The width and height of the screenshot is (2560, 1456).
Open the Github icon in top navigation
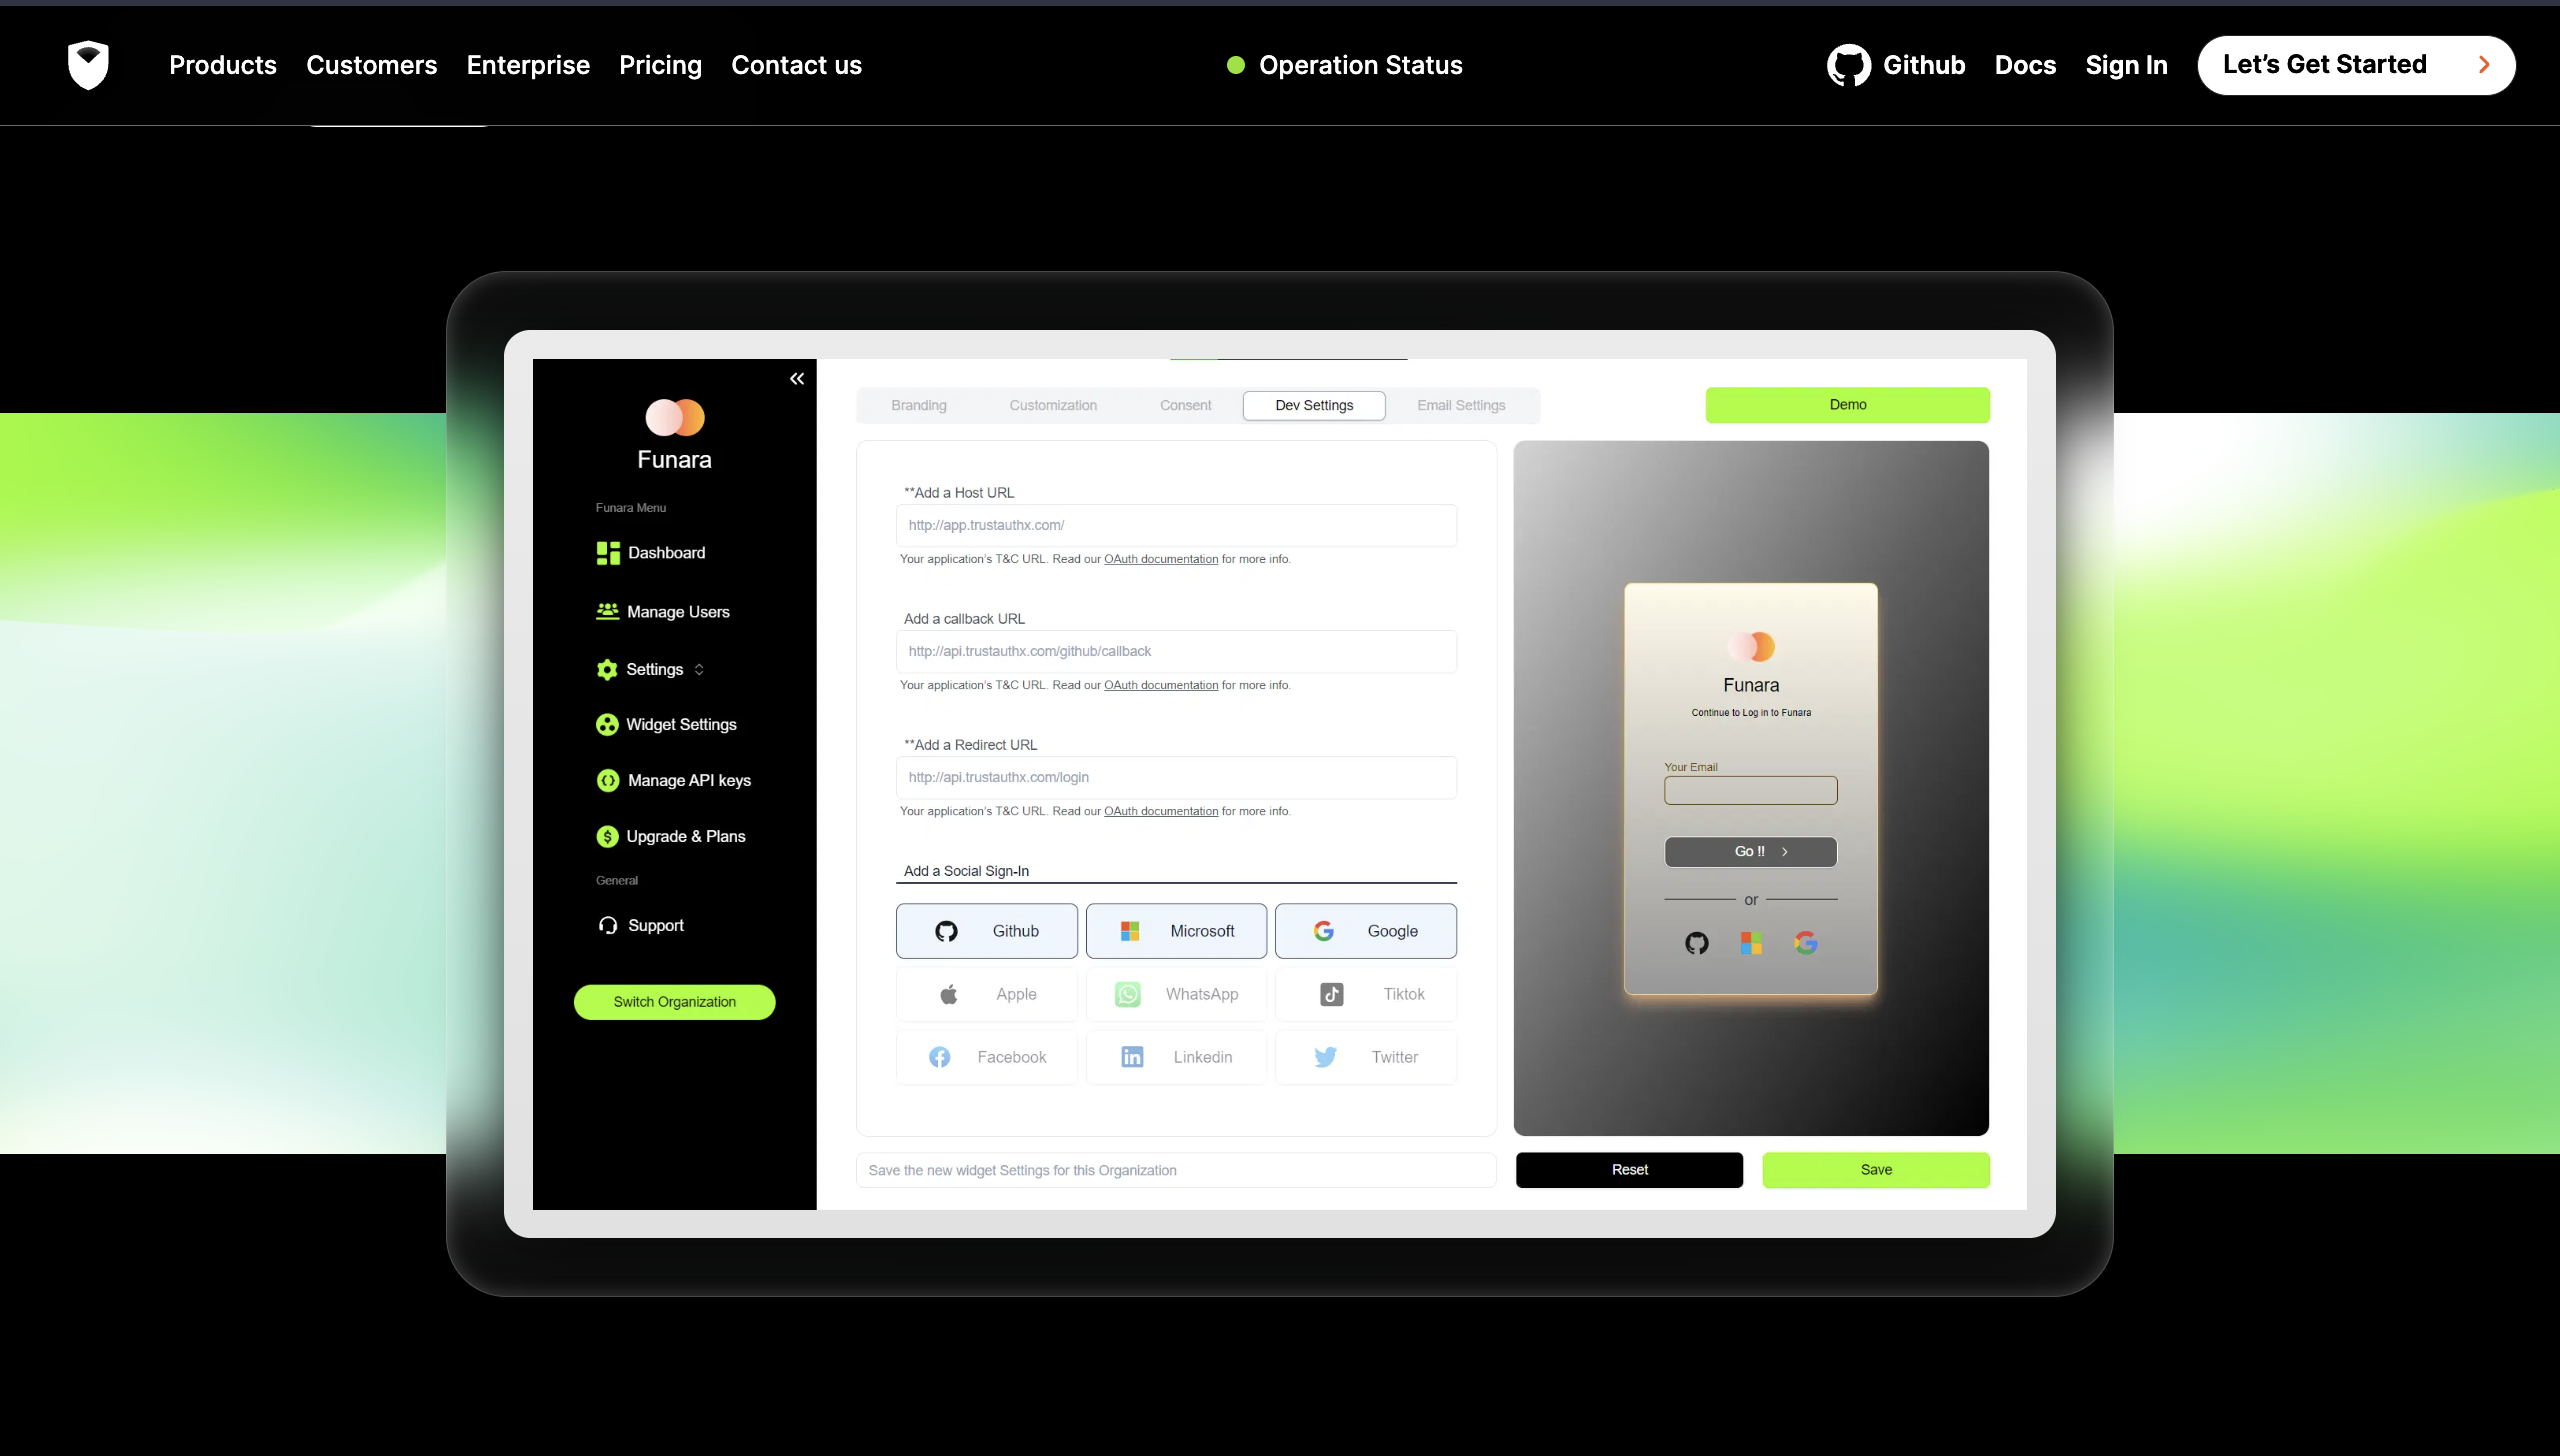point(1848,65)
